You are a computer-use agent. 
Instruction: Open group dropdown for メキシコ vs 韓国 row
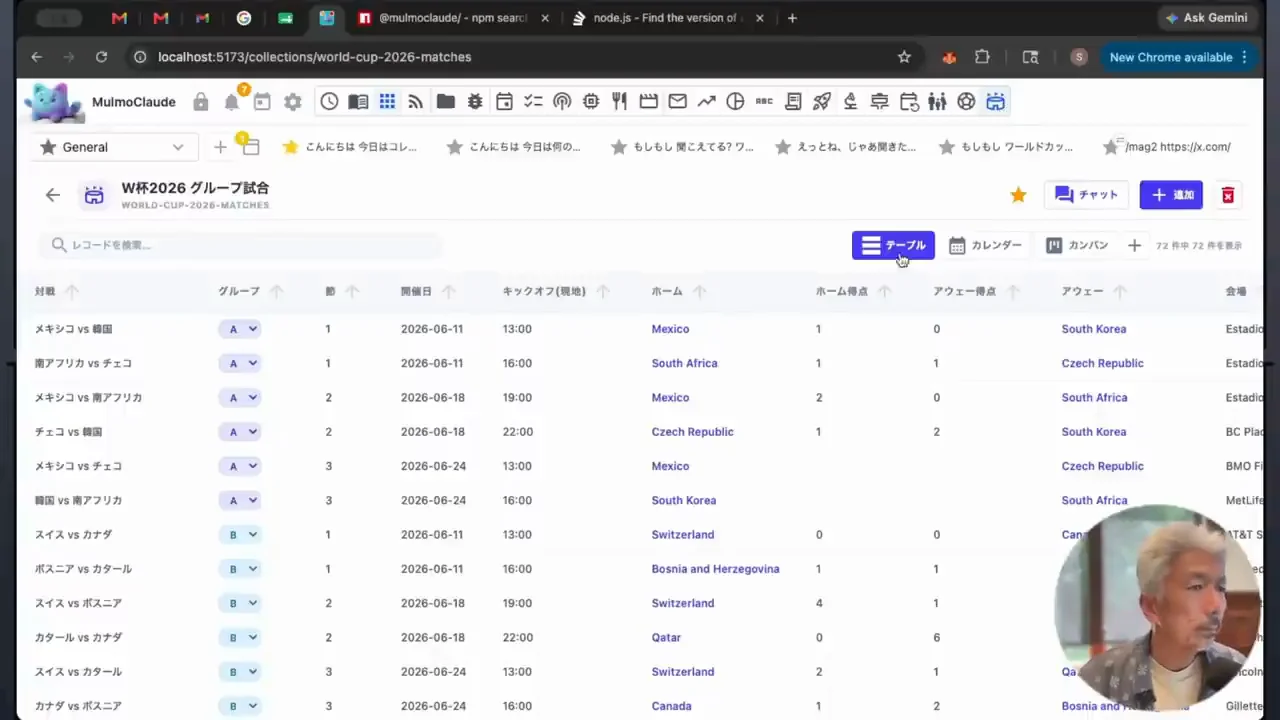(240, 329)
